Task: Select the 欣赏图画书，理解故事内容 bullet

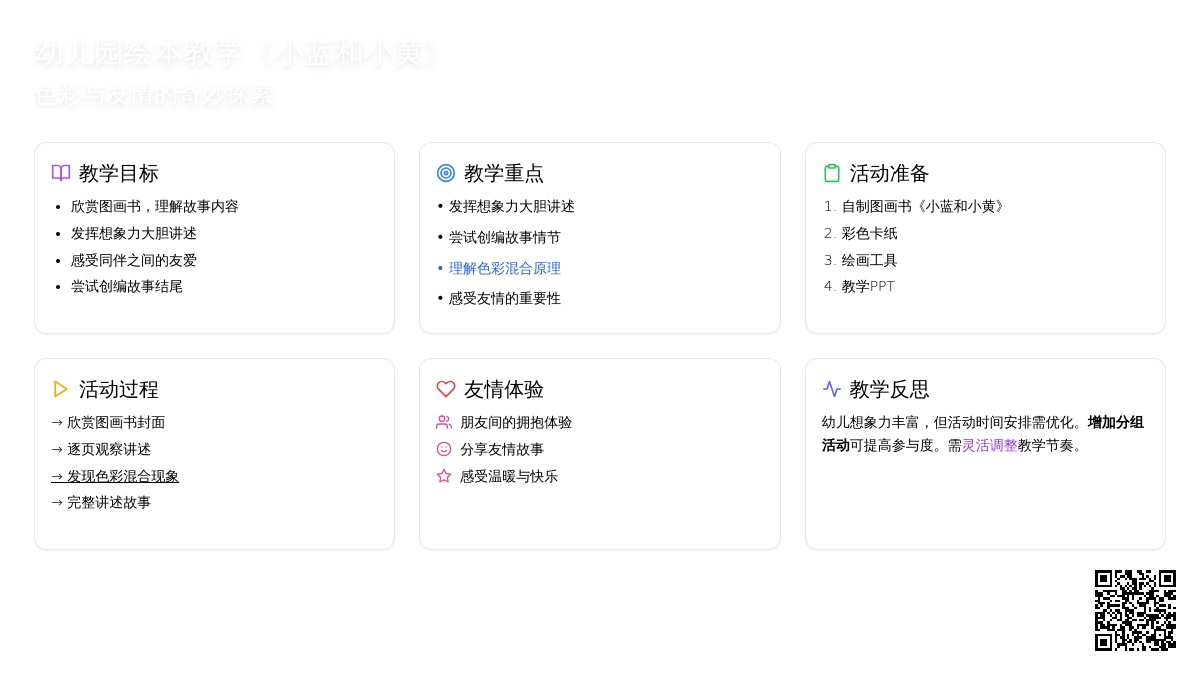Action: [x=155, y=206]
